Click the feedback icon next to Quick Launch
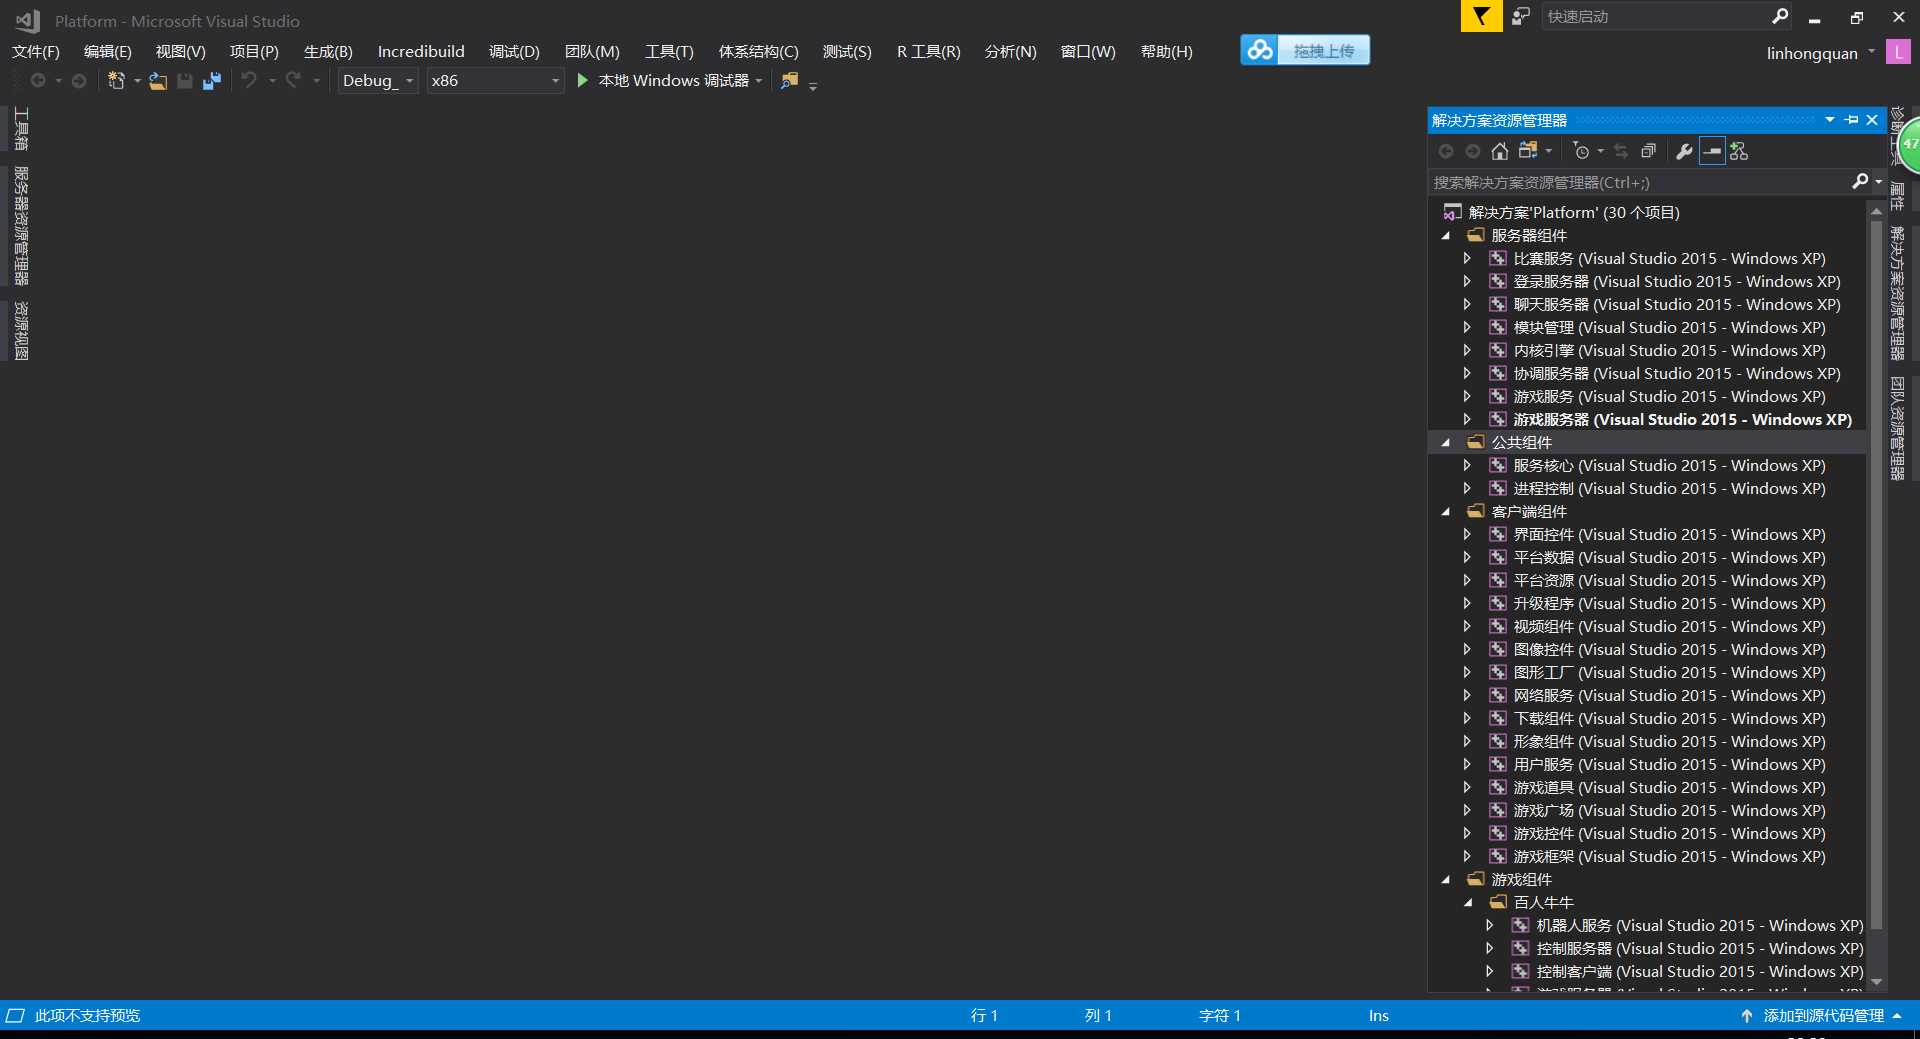The width and height of the screenshot is (1920, 1039). tap(1521, 16)
